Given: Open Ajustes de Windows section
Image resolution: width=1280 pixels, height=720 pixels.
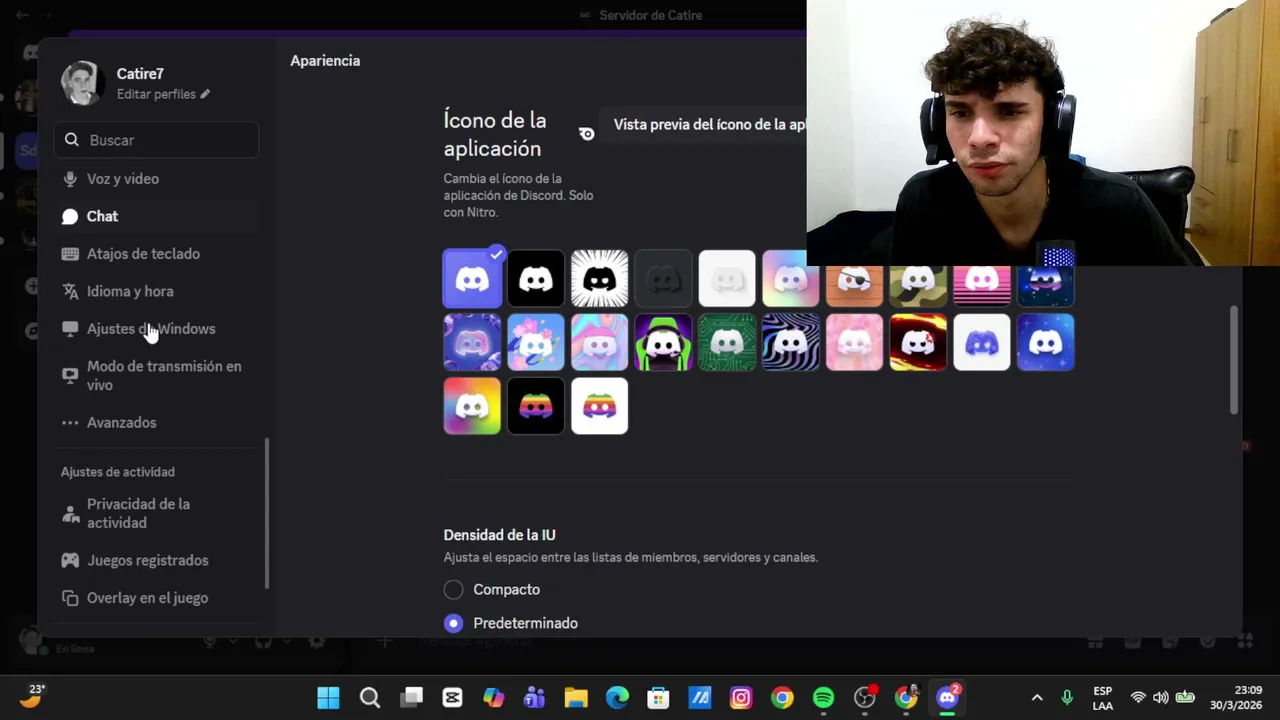Looking at the screenshot, I should point(157,329).
